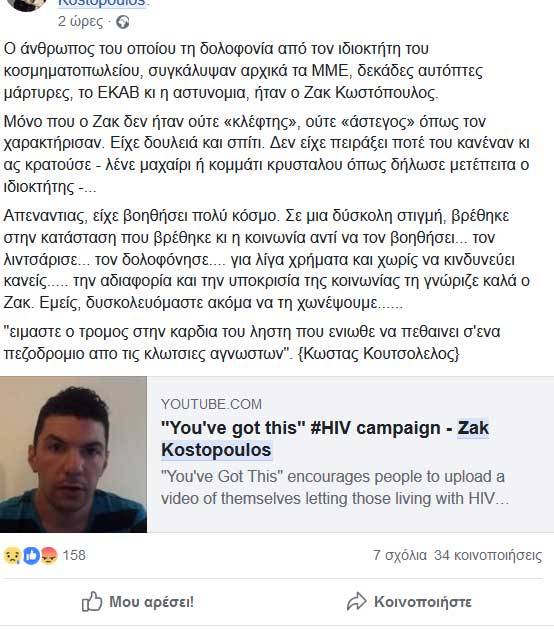Click the angry face reaction icon
554x630 pixels.
(x=49, y=556)
